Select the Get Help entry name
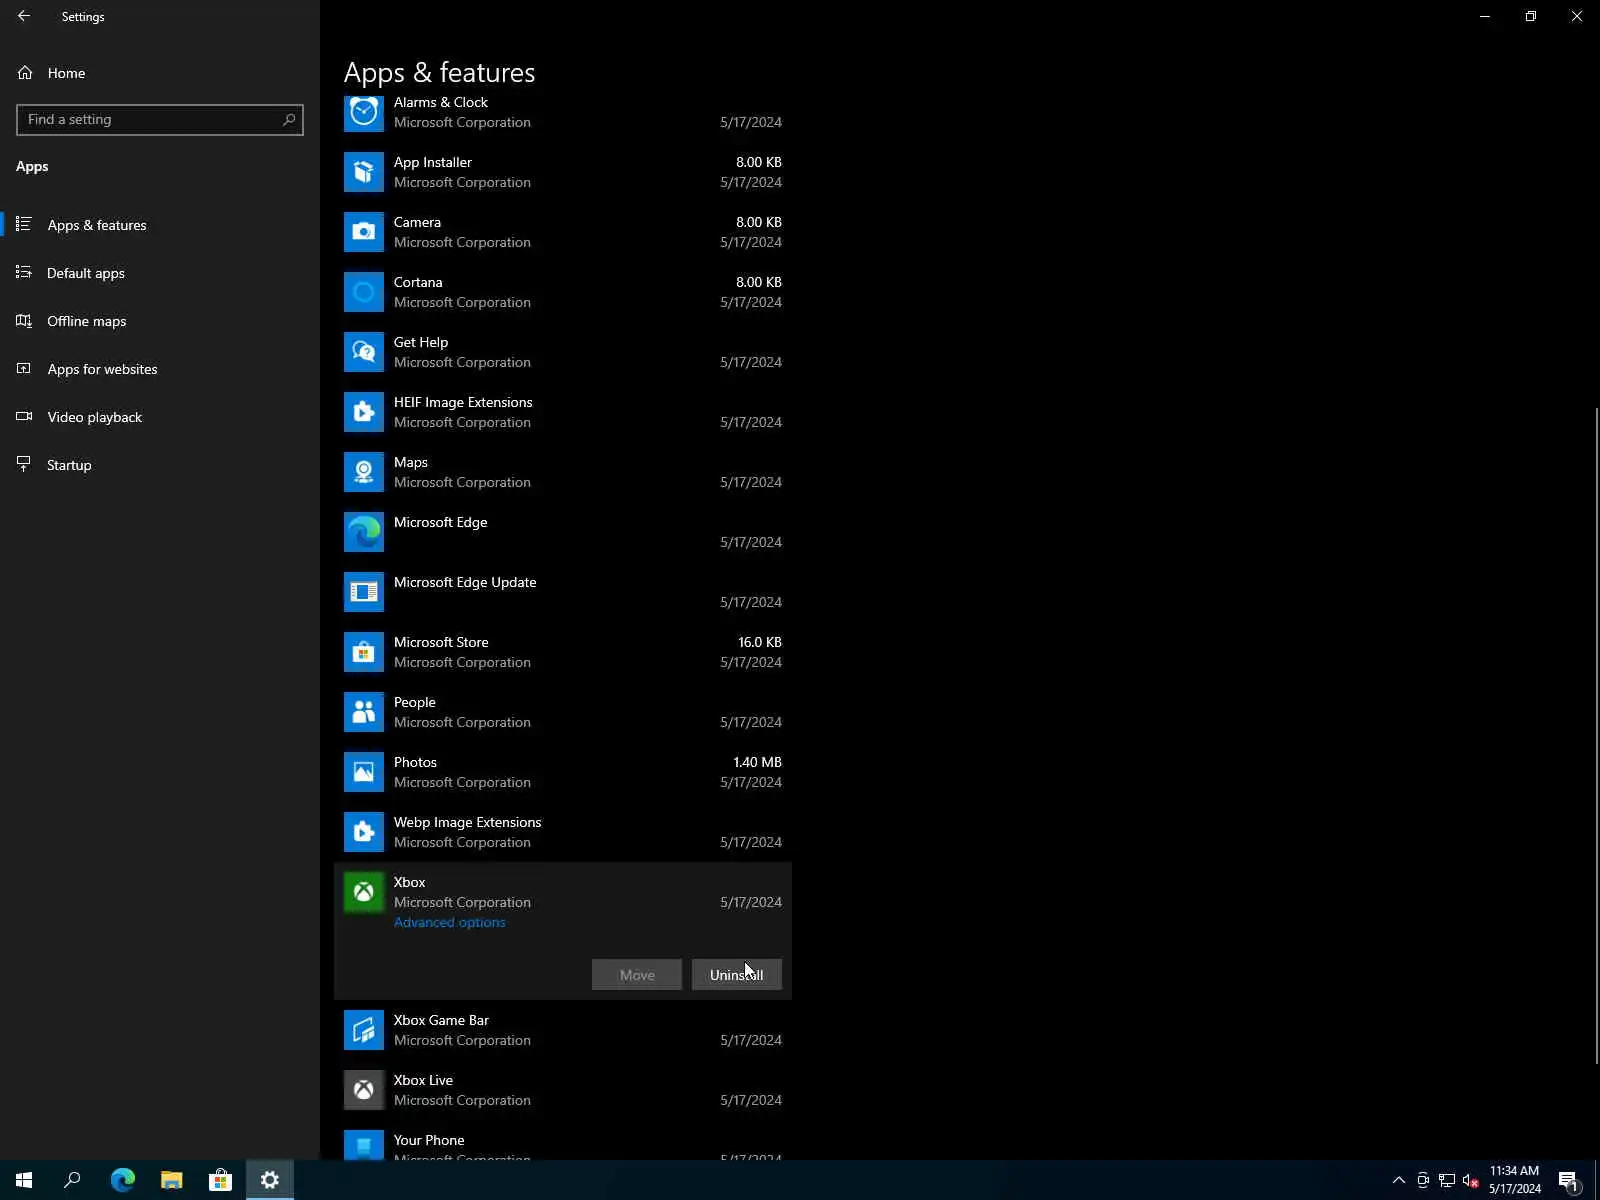The height and width of the screenshot is (1200, 1600). [x=421, y=342]
